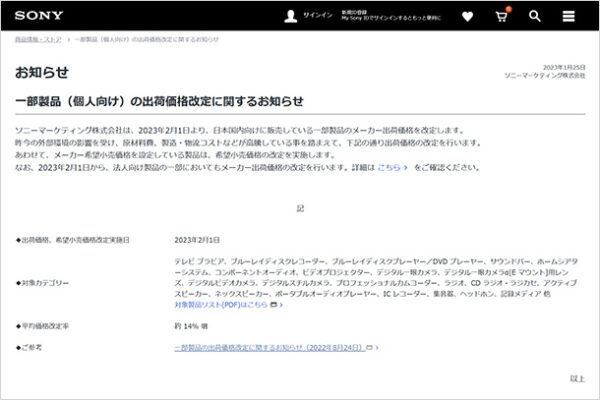Click the 商品情報・ストア breadcrumb link
The height and width of the screenshot is (400, 600).
38,39
